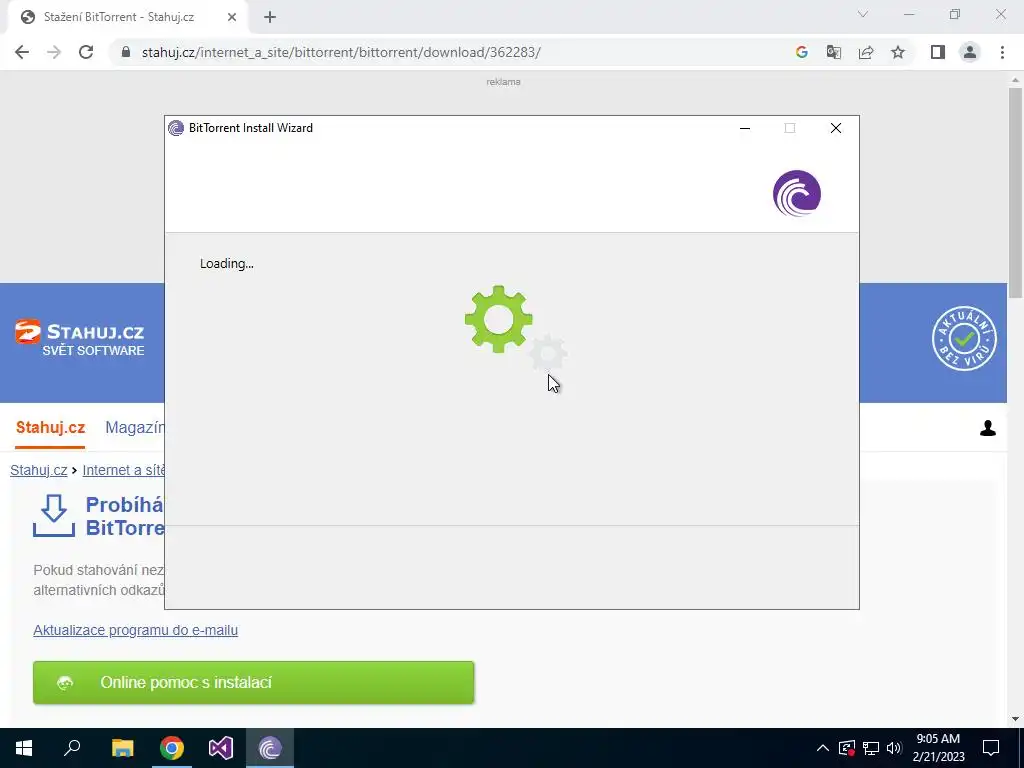This screenshot has height=768, width=1024.
Task: Click the share page icon
Action: coord(866,52)
